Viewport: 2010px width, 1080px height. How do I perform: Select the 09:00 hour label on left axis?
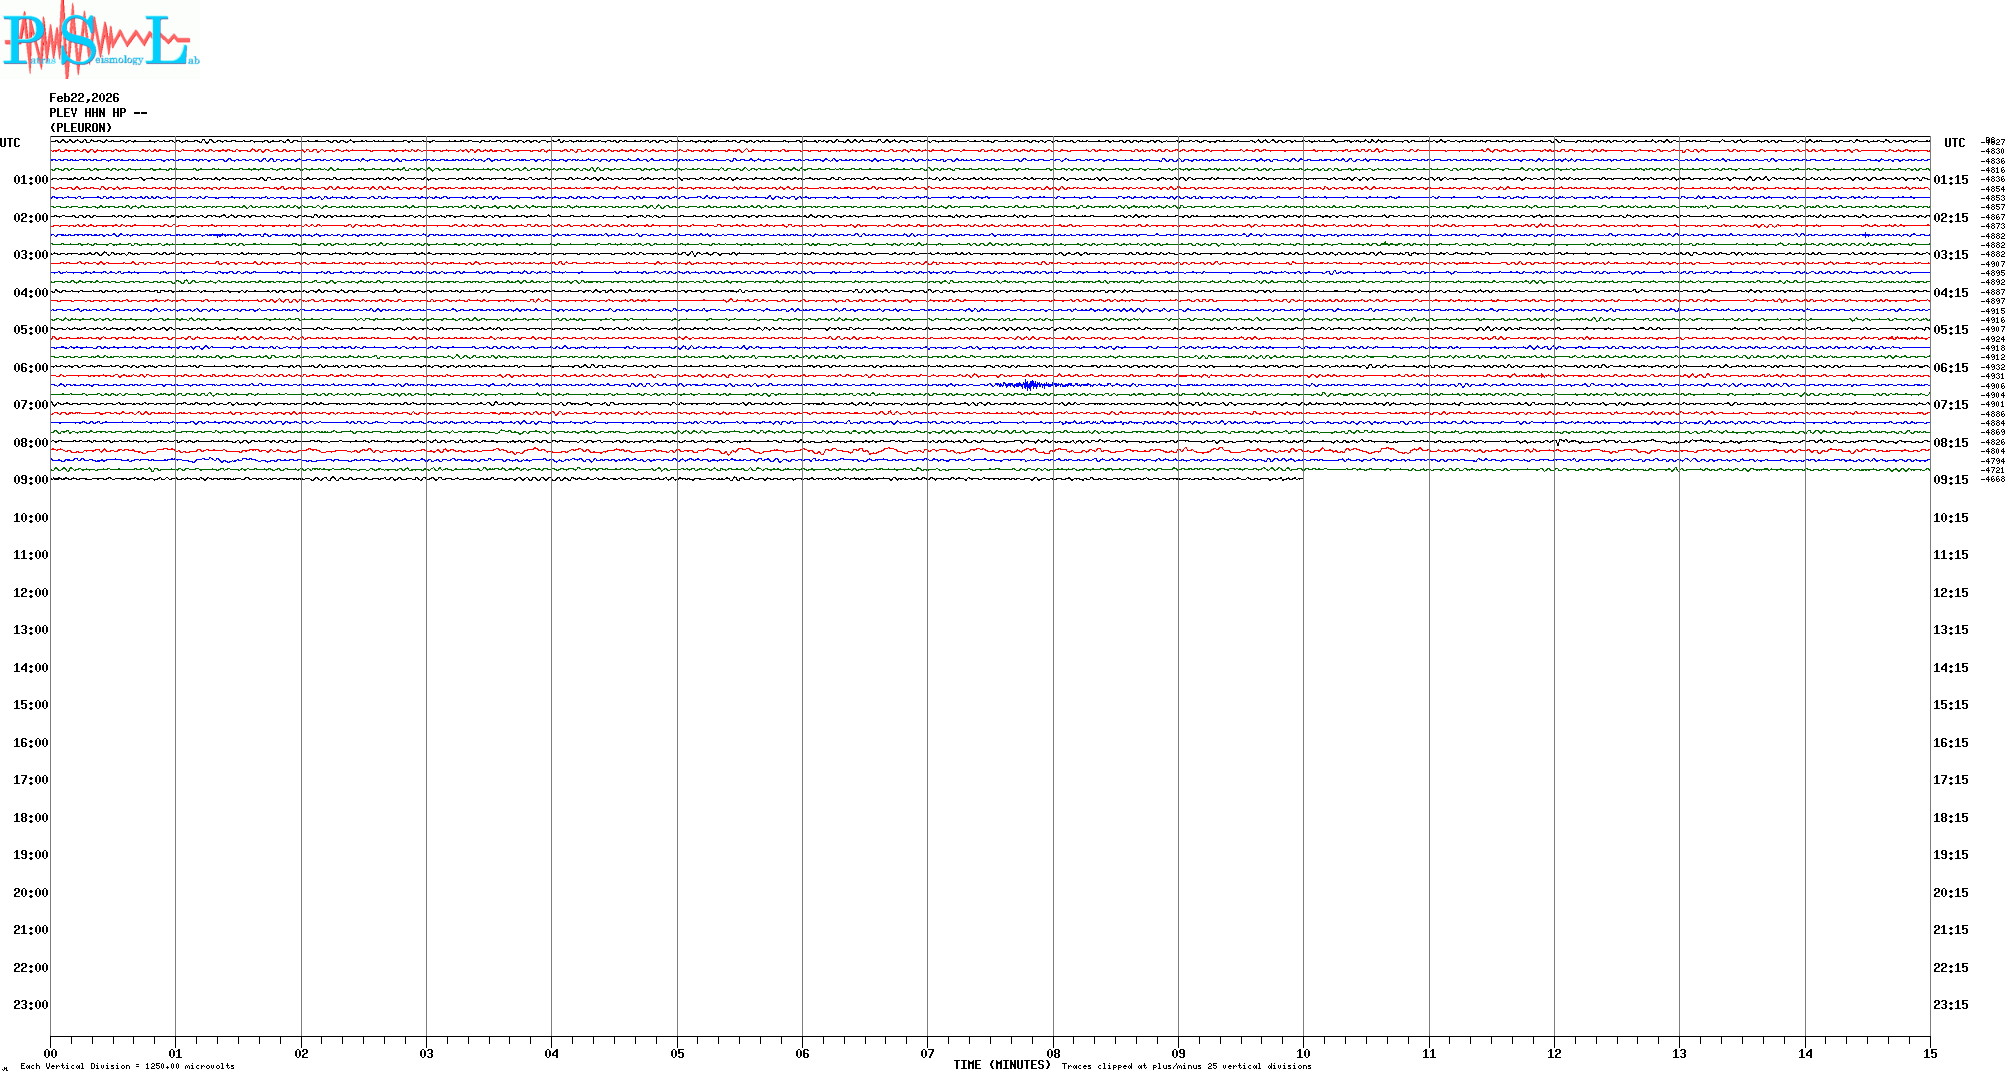tap(30, 480)
